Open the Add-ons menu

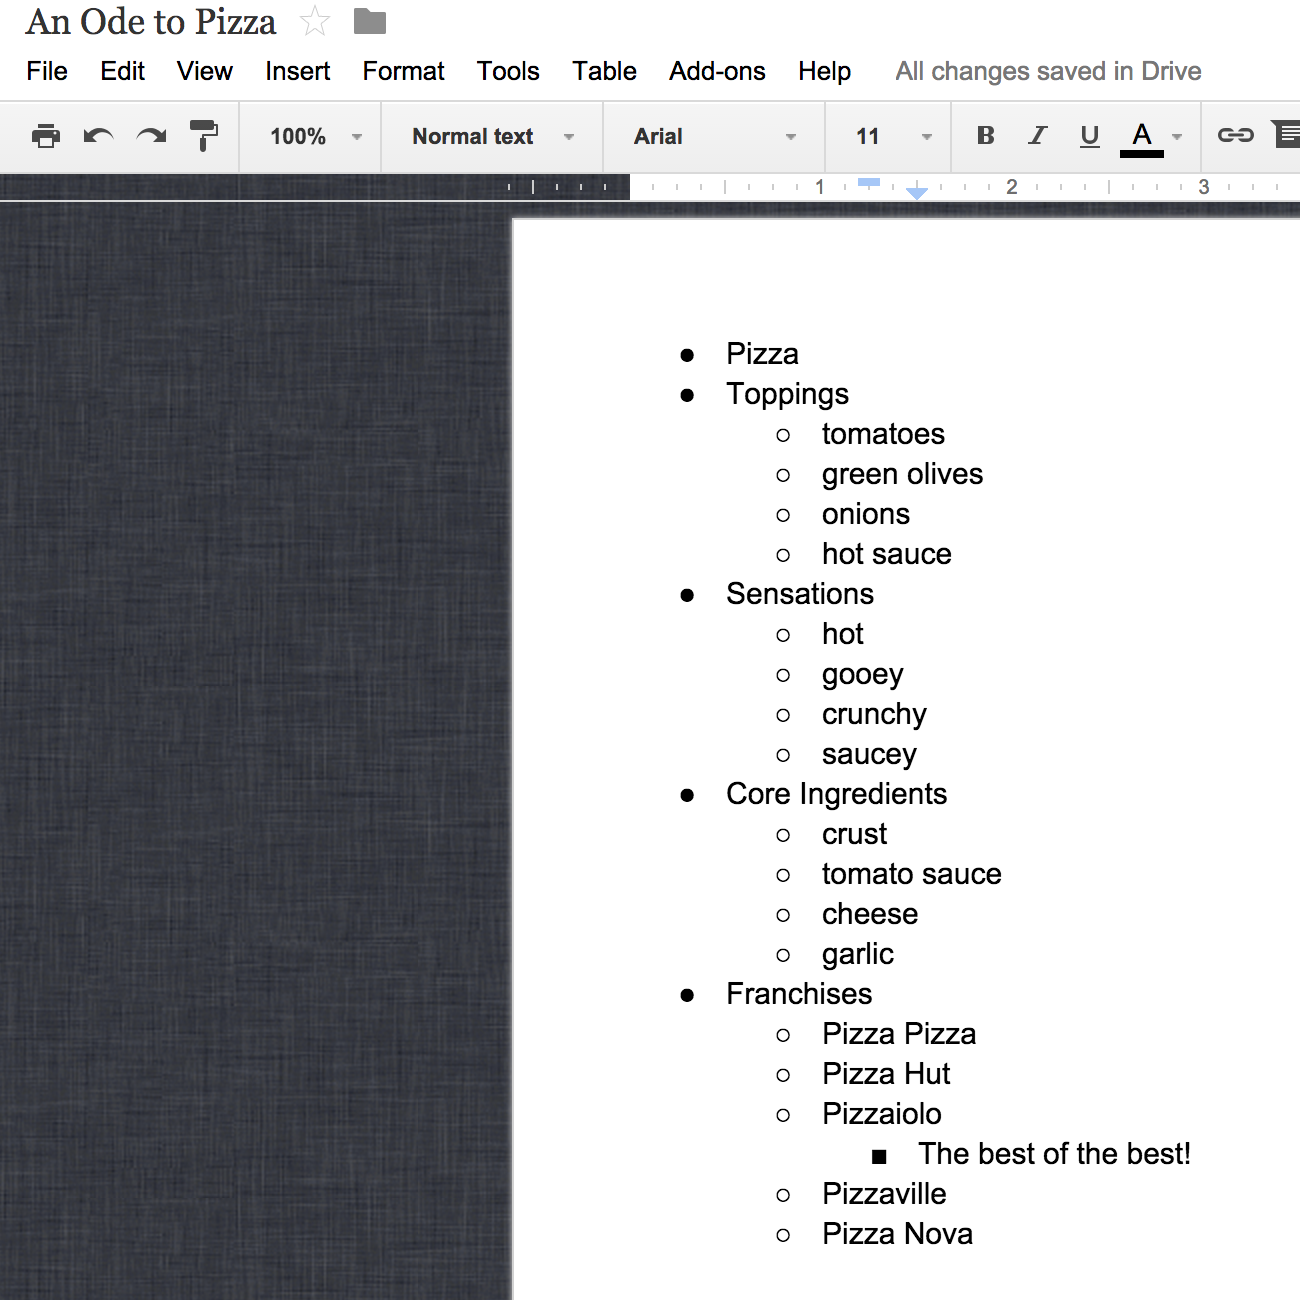click(x=718, y=71)
